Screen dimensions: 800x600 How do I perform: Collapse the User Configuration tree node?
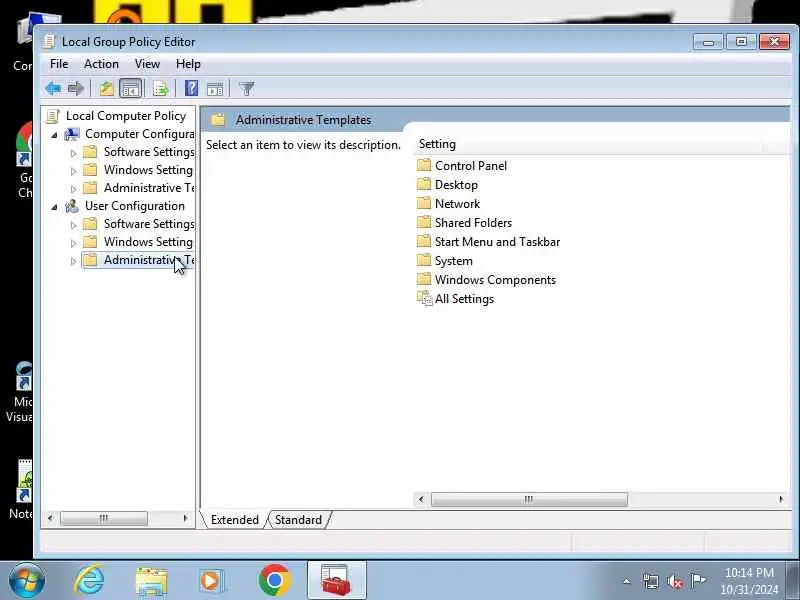[55, 207]
